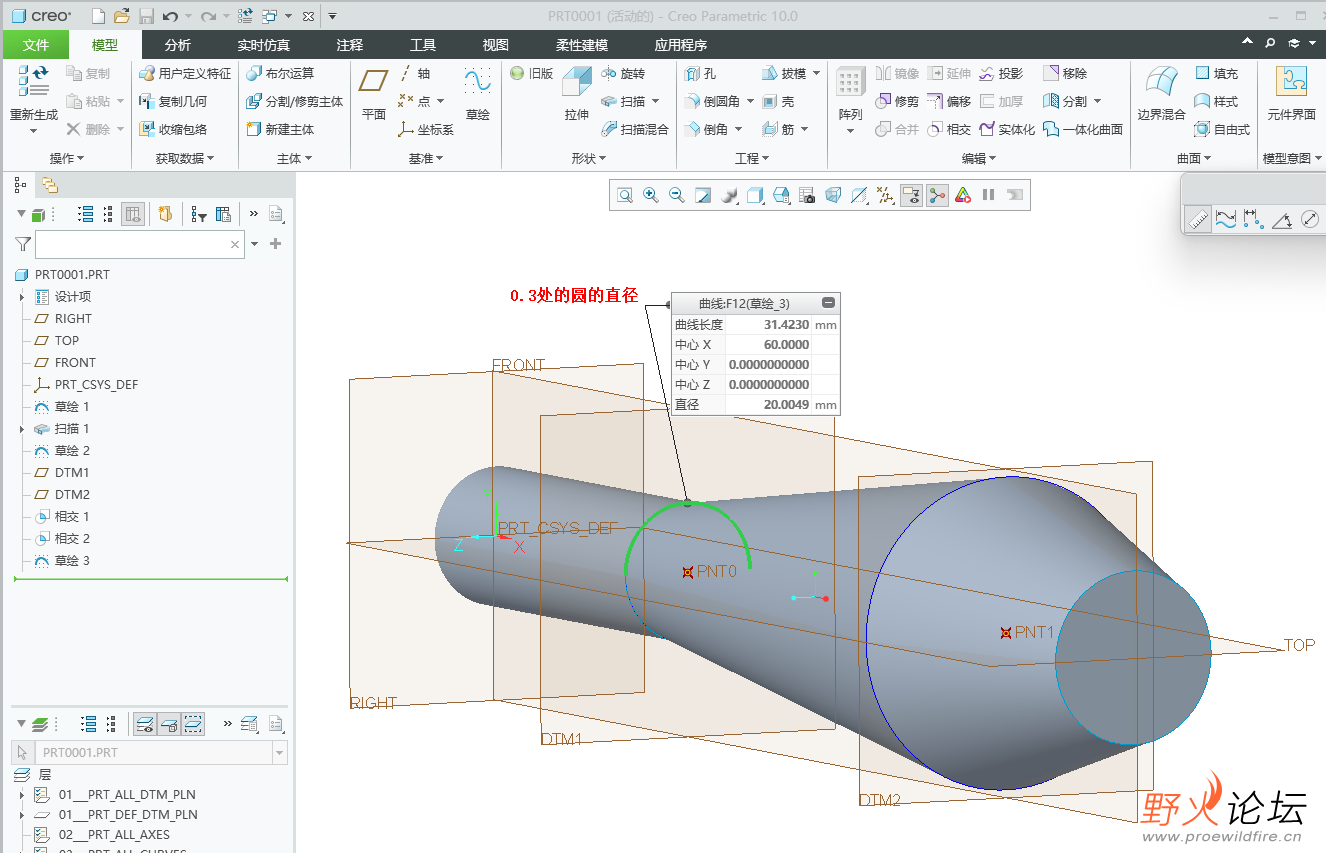Click the model tree search field

click(x=139, y=244)
